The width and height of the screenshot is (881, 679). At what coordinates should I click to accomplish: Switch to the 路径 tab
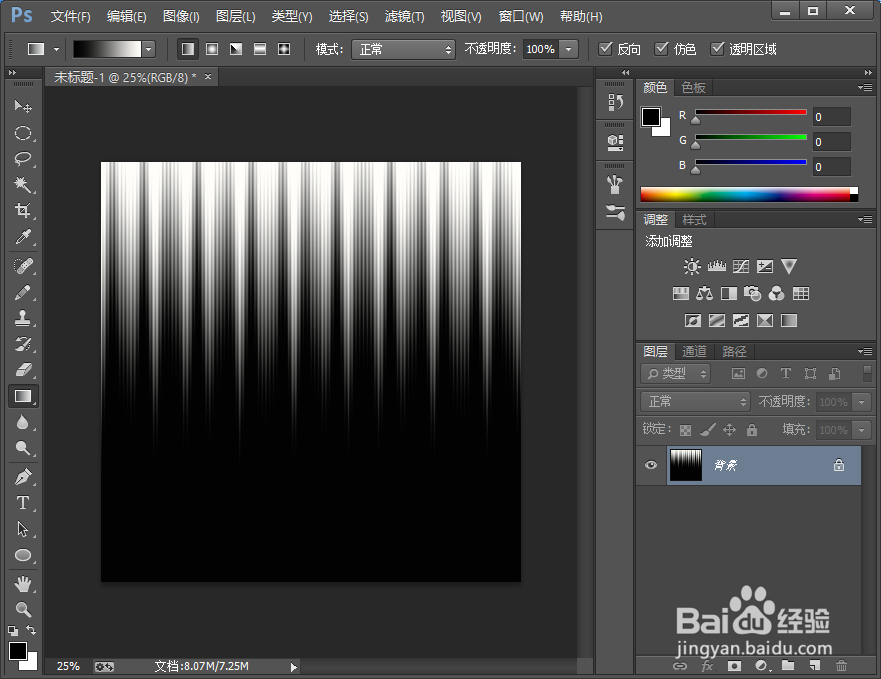[734, 351]
